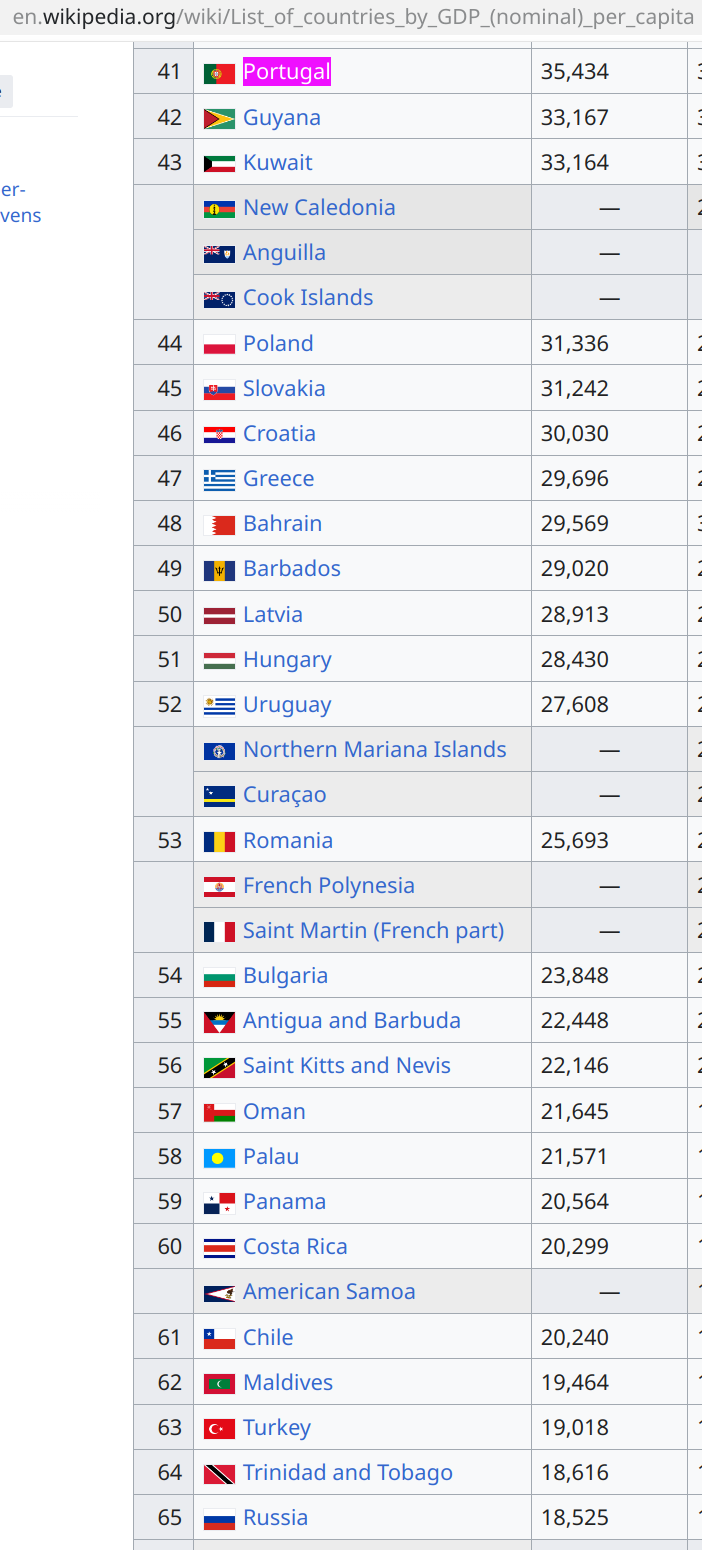702x1550 pixels.
Task: Click the Greece flag icon
Action: point(219,479)
